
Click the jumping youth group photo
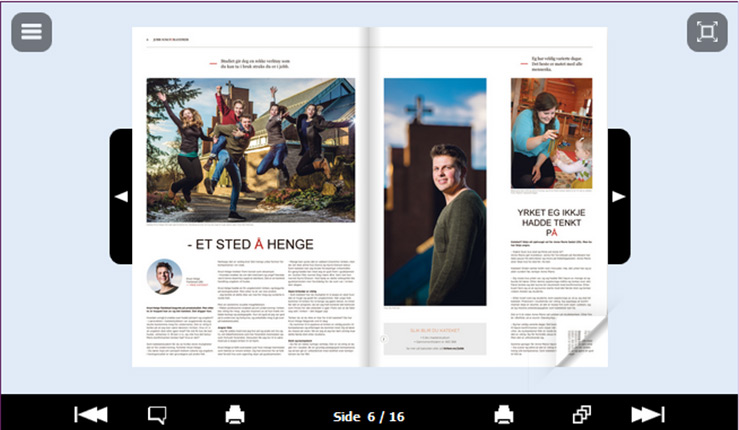pyautogui.click(x=250, y=150)
